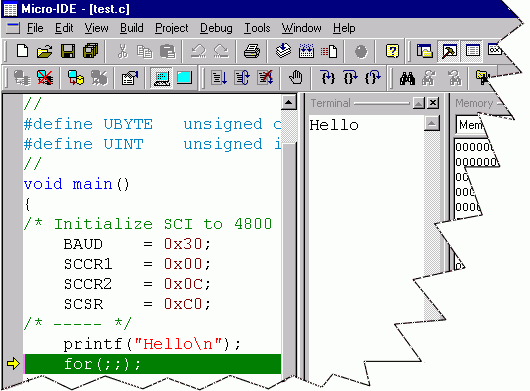530x391 pixels.
Task: Select the hand stop-execution icon
Action: 296,78
